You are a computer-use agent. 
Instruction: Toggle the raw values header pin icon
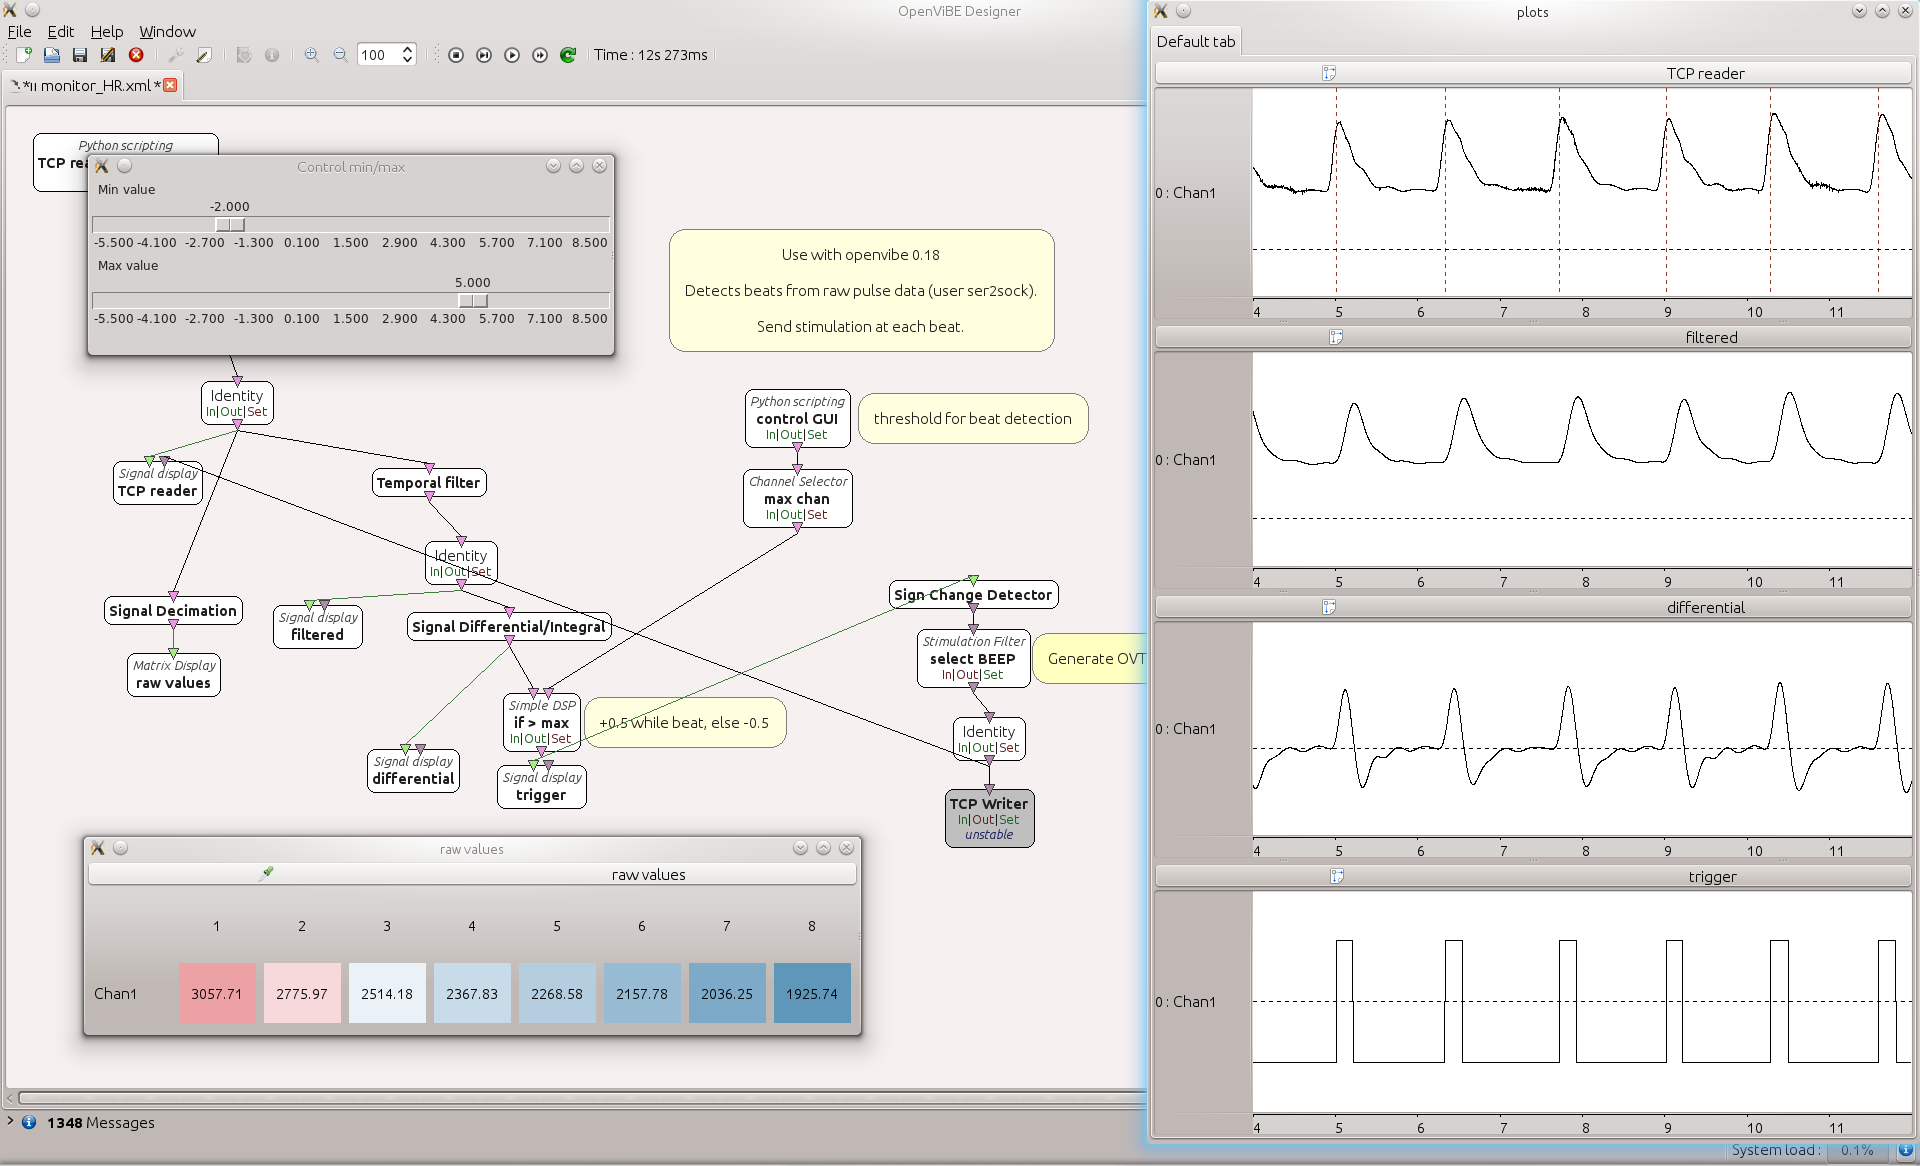[267, 874]
